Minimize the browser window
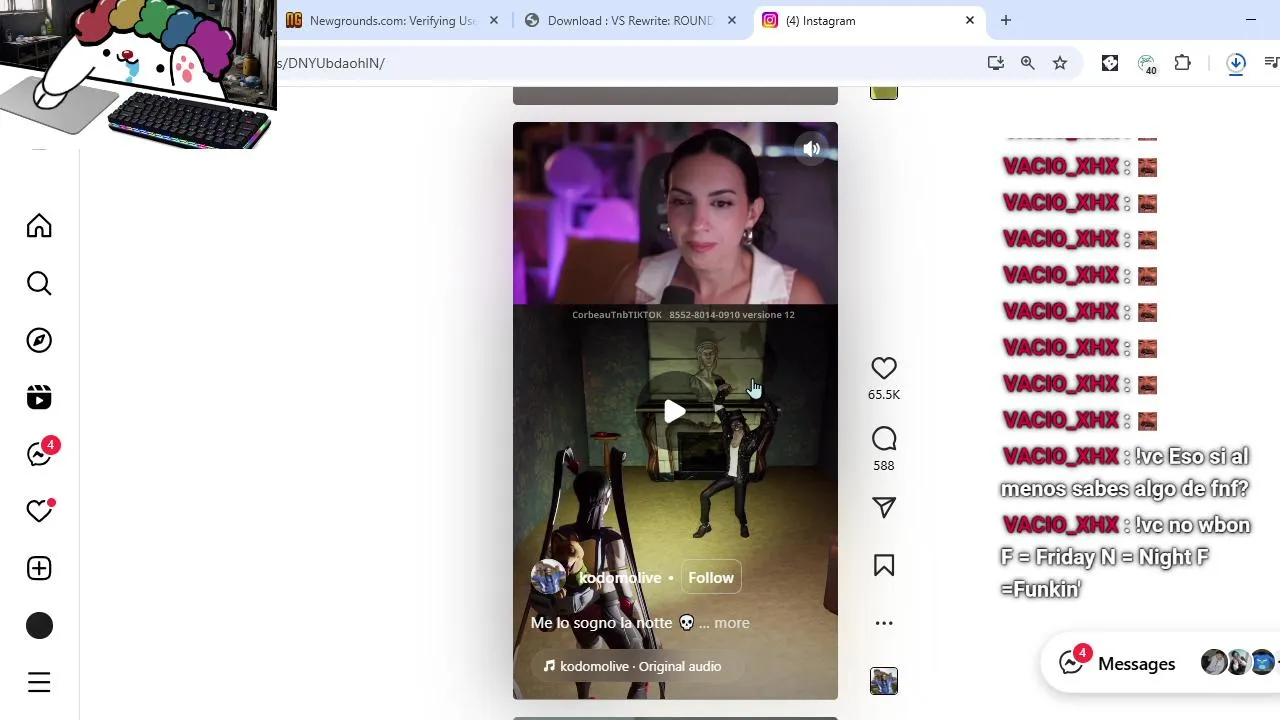Screen dimensions: 1280x720 click(1251, 20)
